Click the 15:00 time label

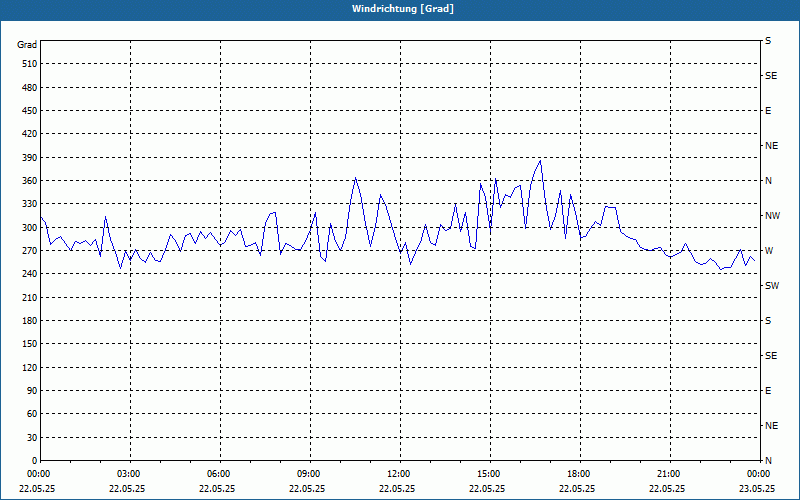489,474
